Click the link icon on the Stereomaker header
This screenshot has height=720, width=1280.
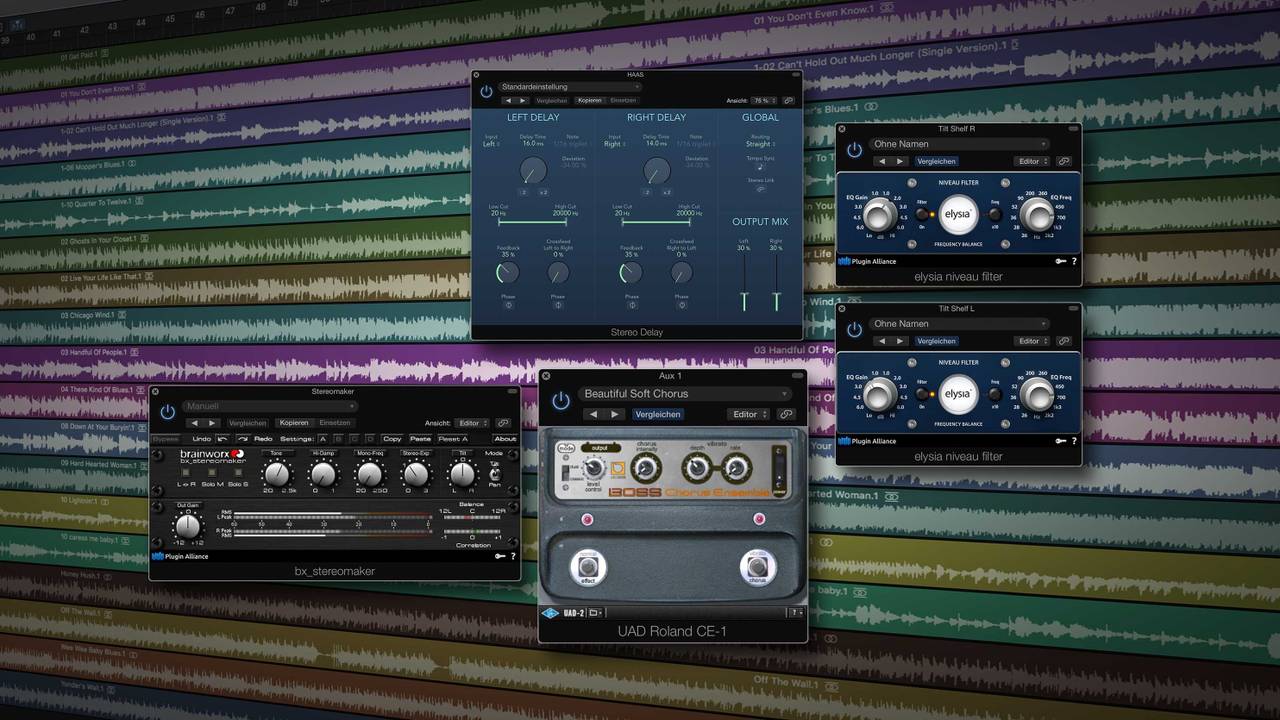click(502, 422)
